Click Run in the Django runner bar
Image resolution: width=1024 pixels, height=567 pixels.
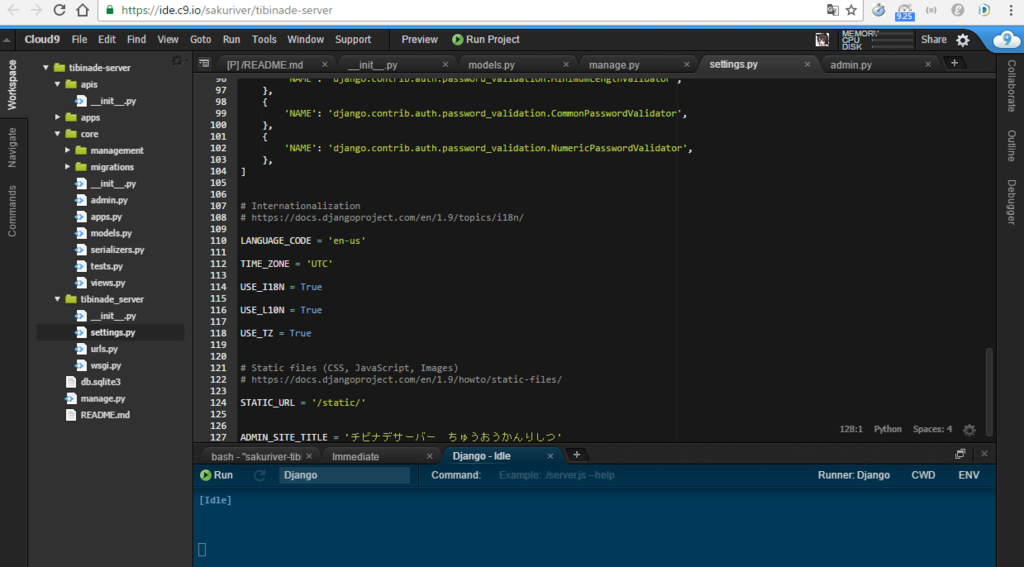coord(216,475)
